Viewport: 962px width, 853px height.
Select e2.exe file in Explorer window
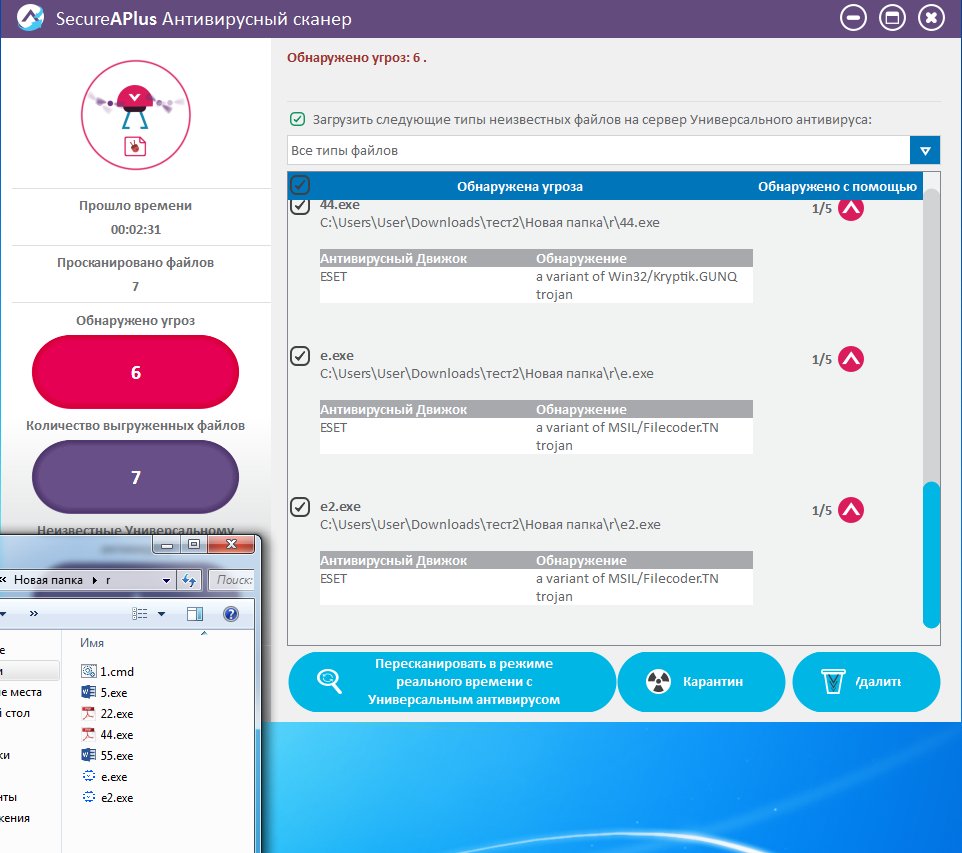coord(108,798)
